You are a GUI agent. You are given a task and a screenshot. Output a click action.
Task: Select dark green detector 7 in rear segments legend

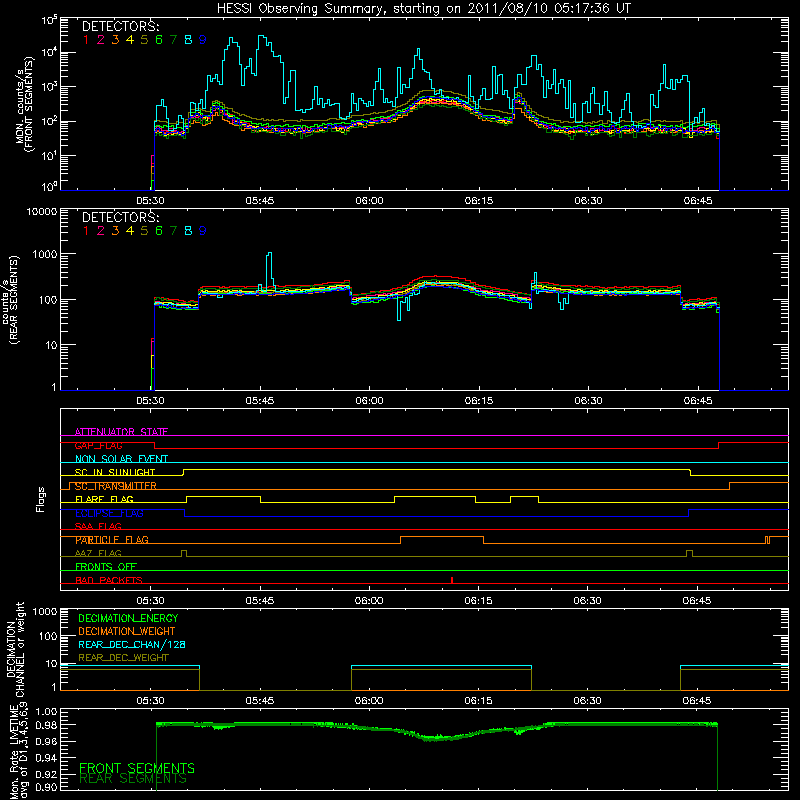click(173, 231)
